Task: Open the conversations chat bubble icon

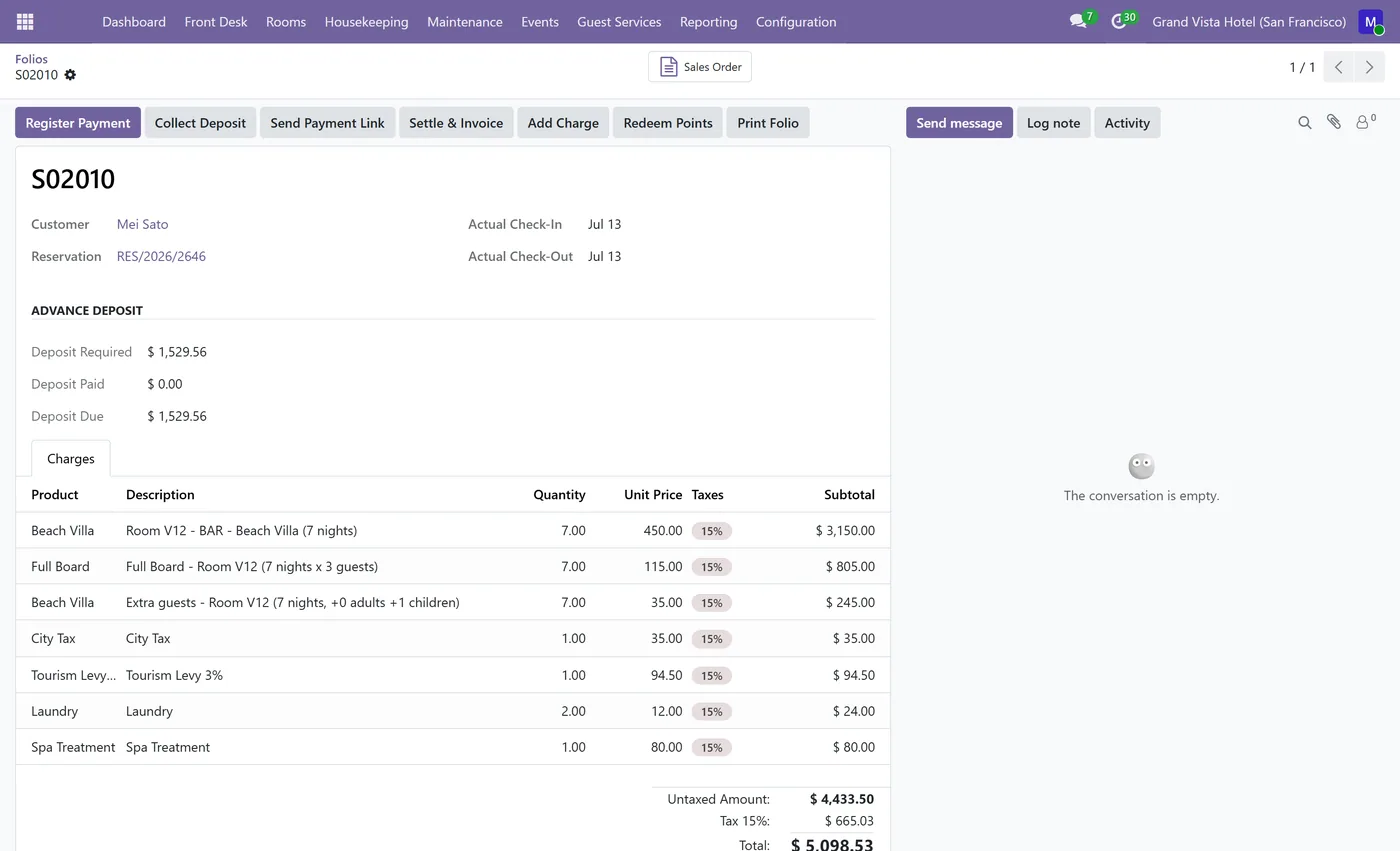Action: point(1078,21)
